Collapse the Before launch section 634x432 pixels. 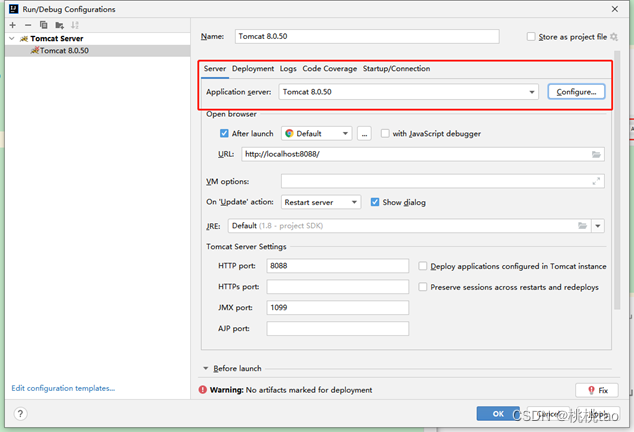[205, 368]
